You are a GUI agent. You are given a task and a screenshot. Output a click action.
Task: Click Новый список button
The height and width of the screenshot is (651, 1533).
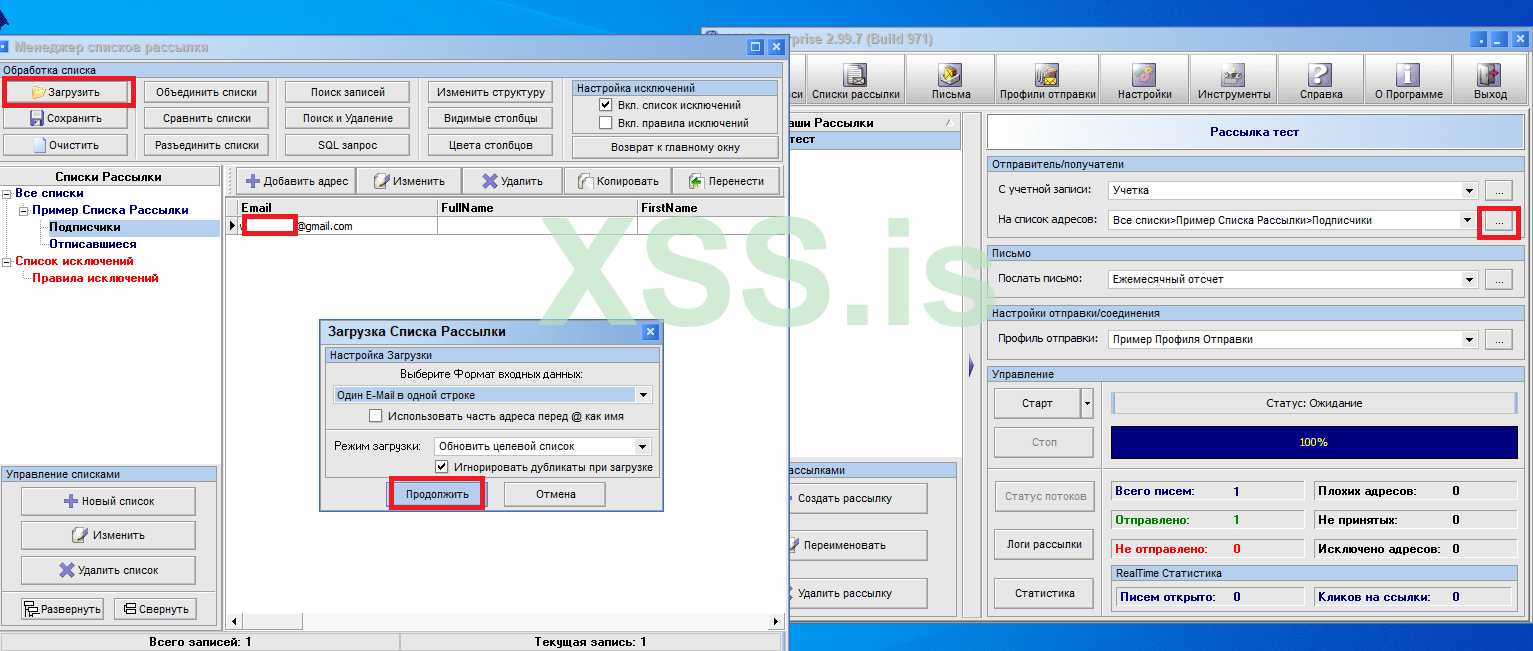108,501
